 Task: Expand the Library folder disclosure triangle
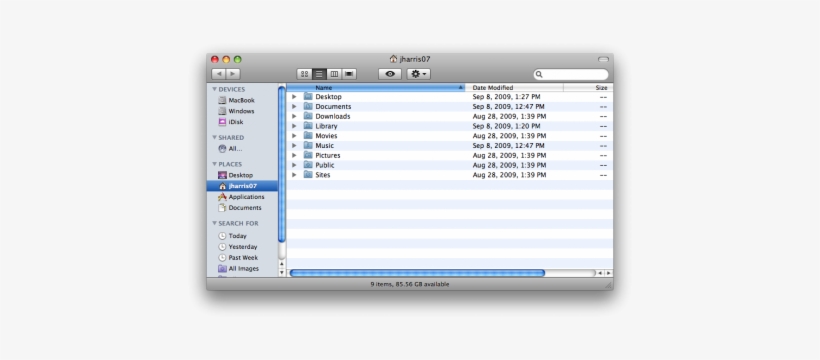pyautogui.click(x=294, y=126)
